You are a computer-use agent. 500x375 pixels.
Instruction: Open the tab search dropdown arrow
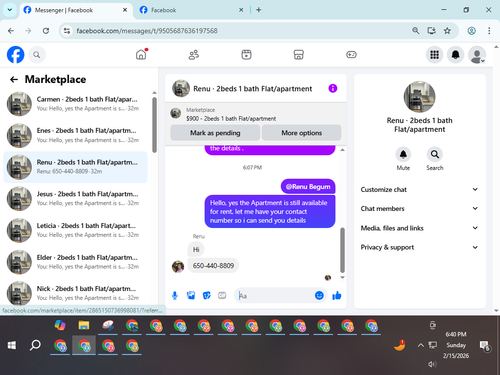coord(10,10)
